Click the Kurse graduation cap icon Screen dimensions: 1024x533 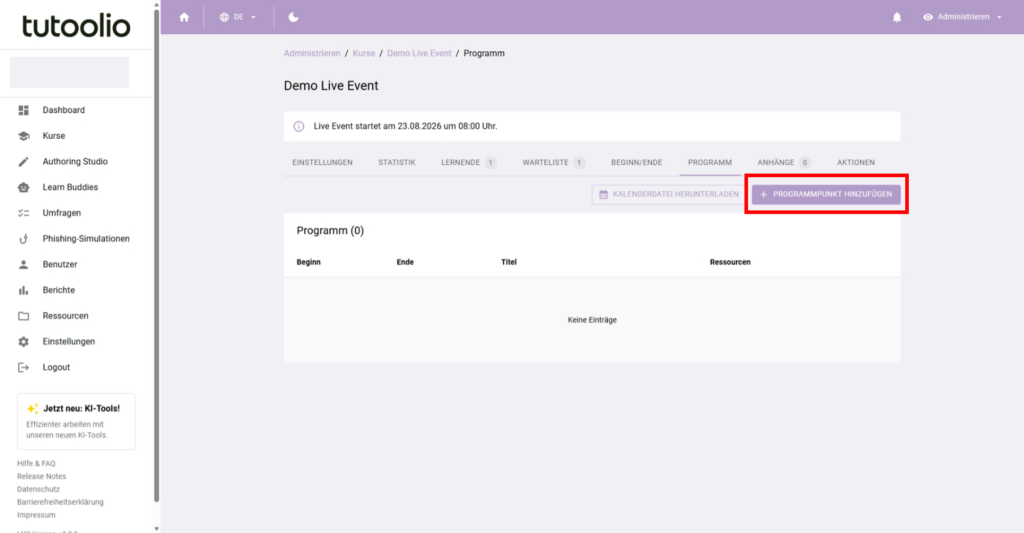(24, 136)
